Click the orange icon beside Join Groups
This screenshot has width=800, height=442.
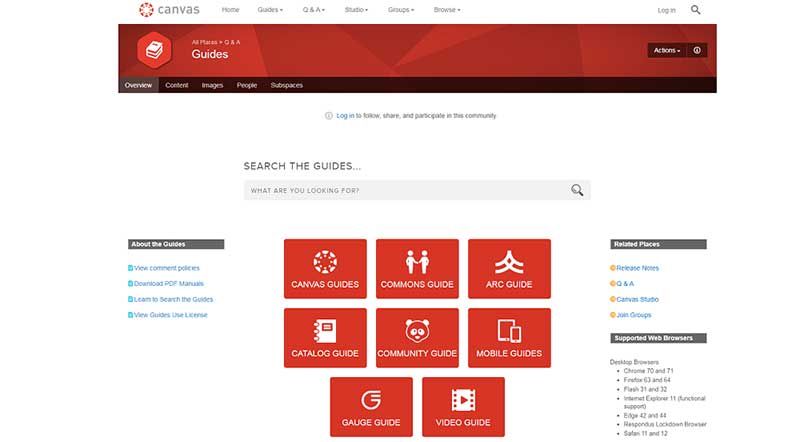(x=613, y=315)
